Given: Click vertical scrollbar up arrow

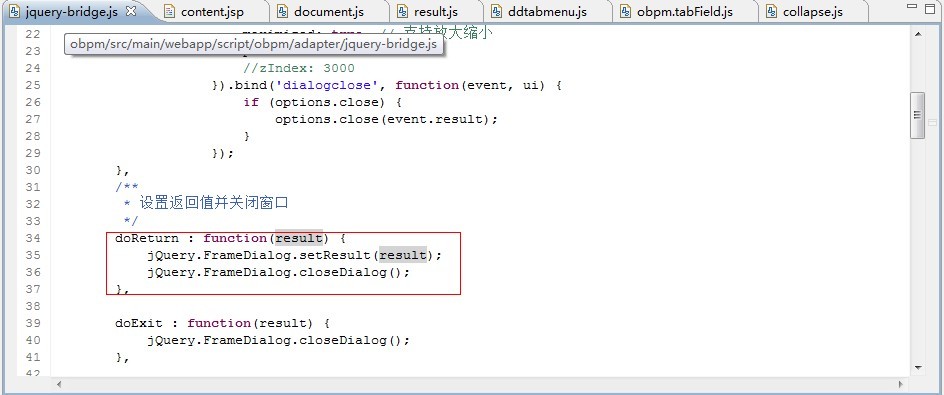Looking at the screenshot, I should point(918,34).
